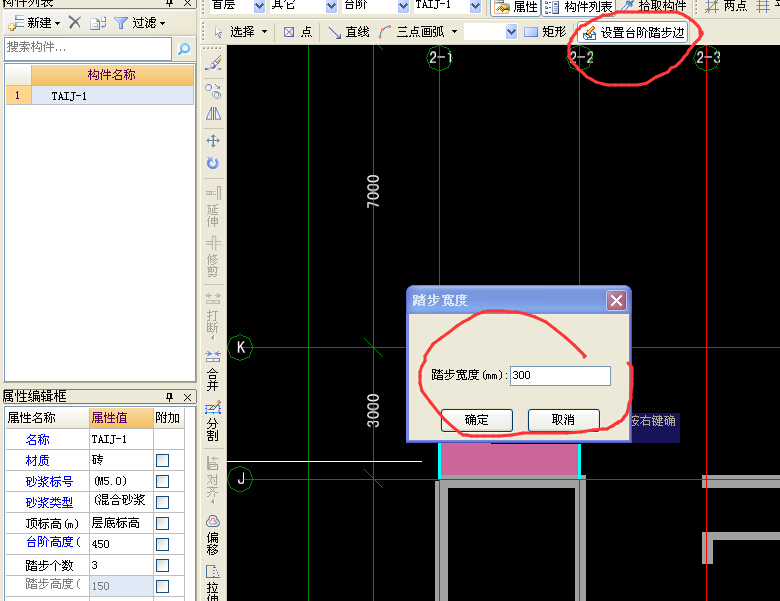Select TAIJ-1 row in component list
780x601 pixels.
tap(112, 96)
